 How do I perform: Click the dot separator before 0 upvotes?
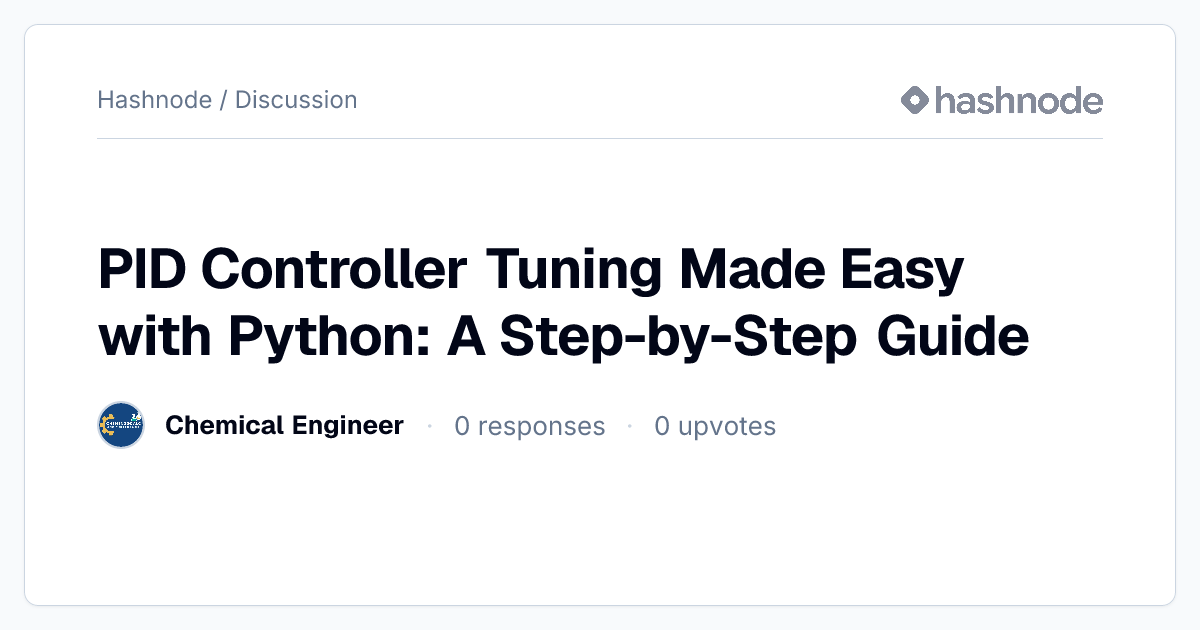[630, 426]
